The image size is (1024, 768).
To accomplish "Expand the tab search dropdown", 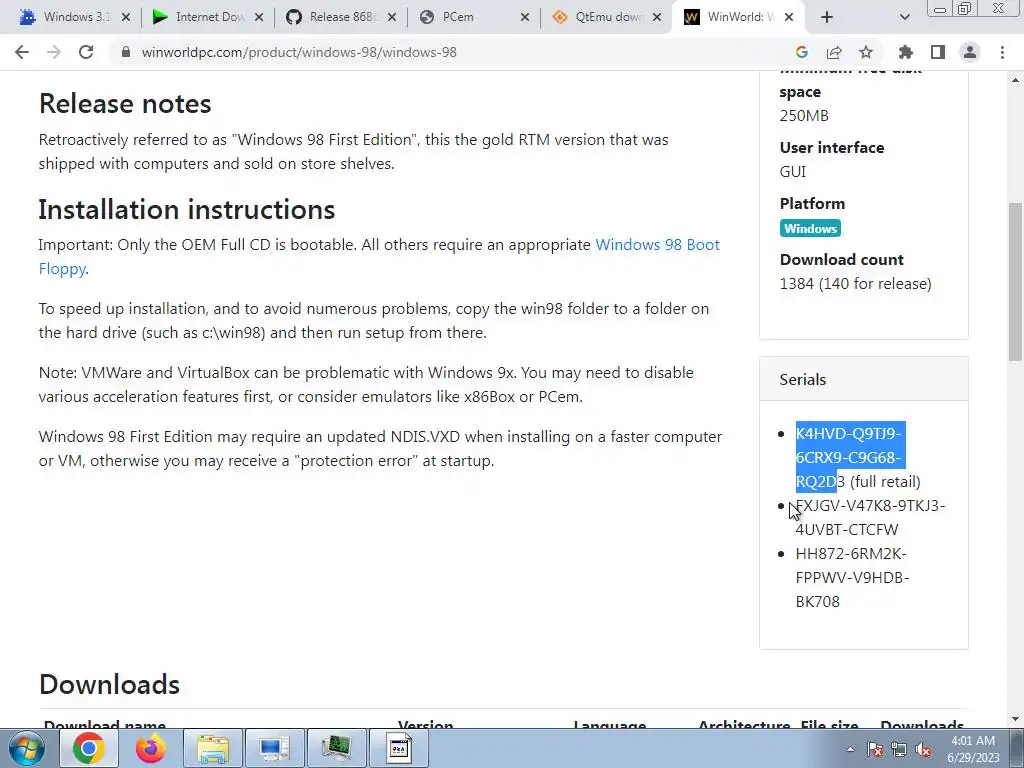I will (x=904, y=17).
